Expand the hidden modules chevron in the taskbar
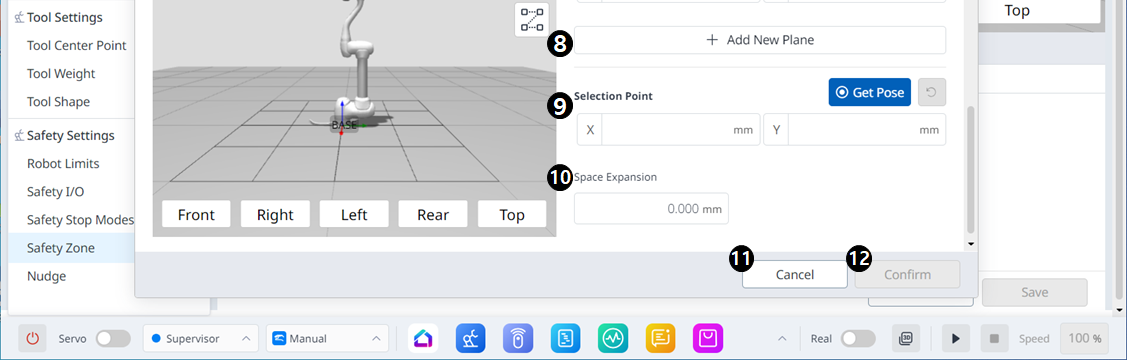 point(781,338)
